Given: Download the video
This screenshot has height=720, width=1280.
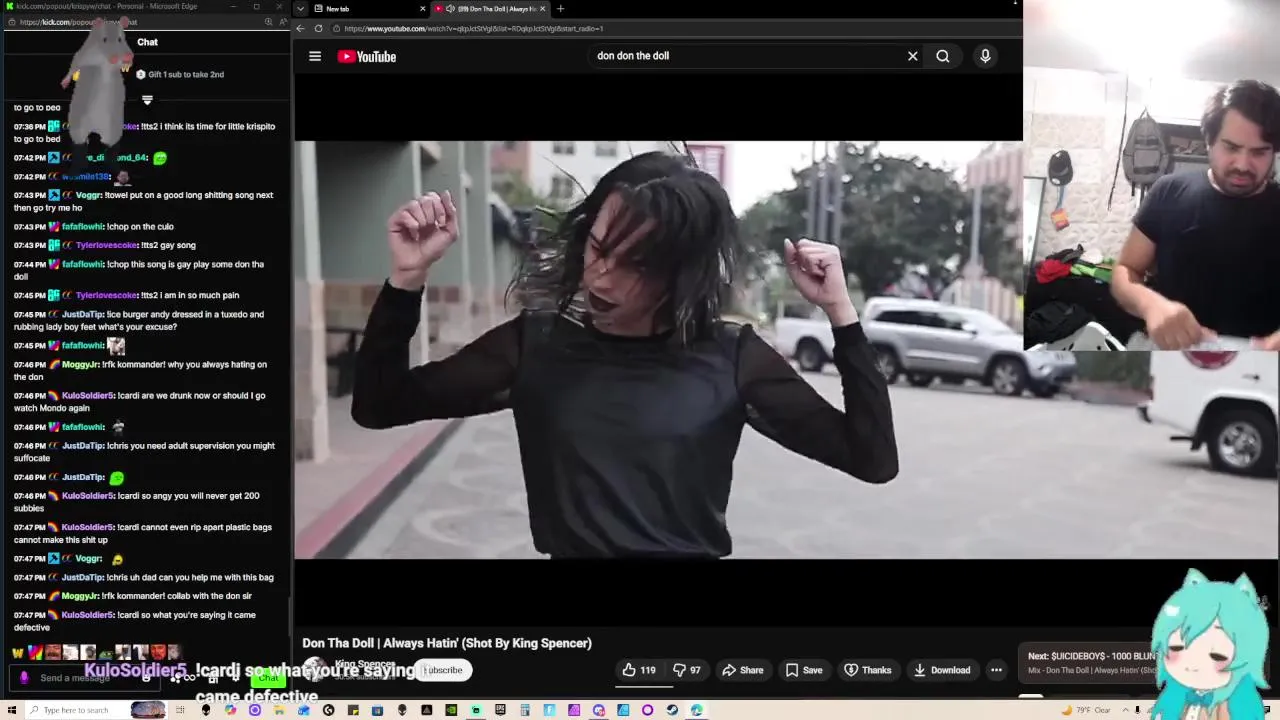Looking at the screenshot, I should click(x=942, y=670).
